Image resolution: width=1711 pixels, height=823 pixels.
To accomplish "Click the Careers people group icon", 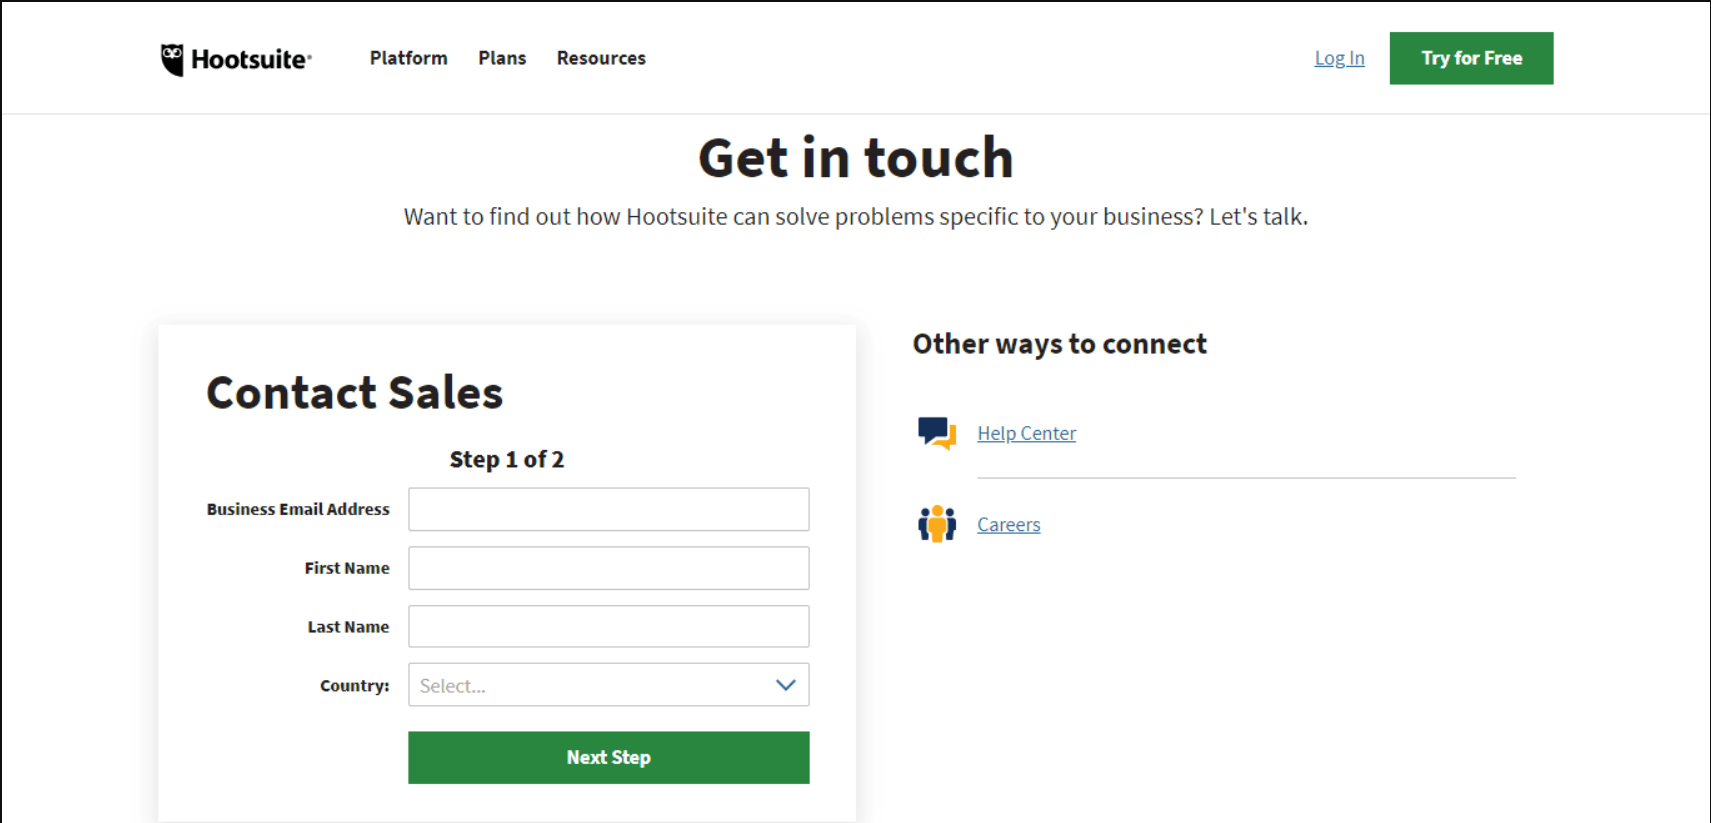I will point(937,524).
